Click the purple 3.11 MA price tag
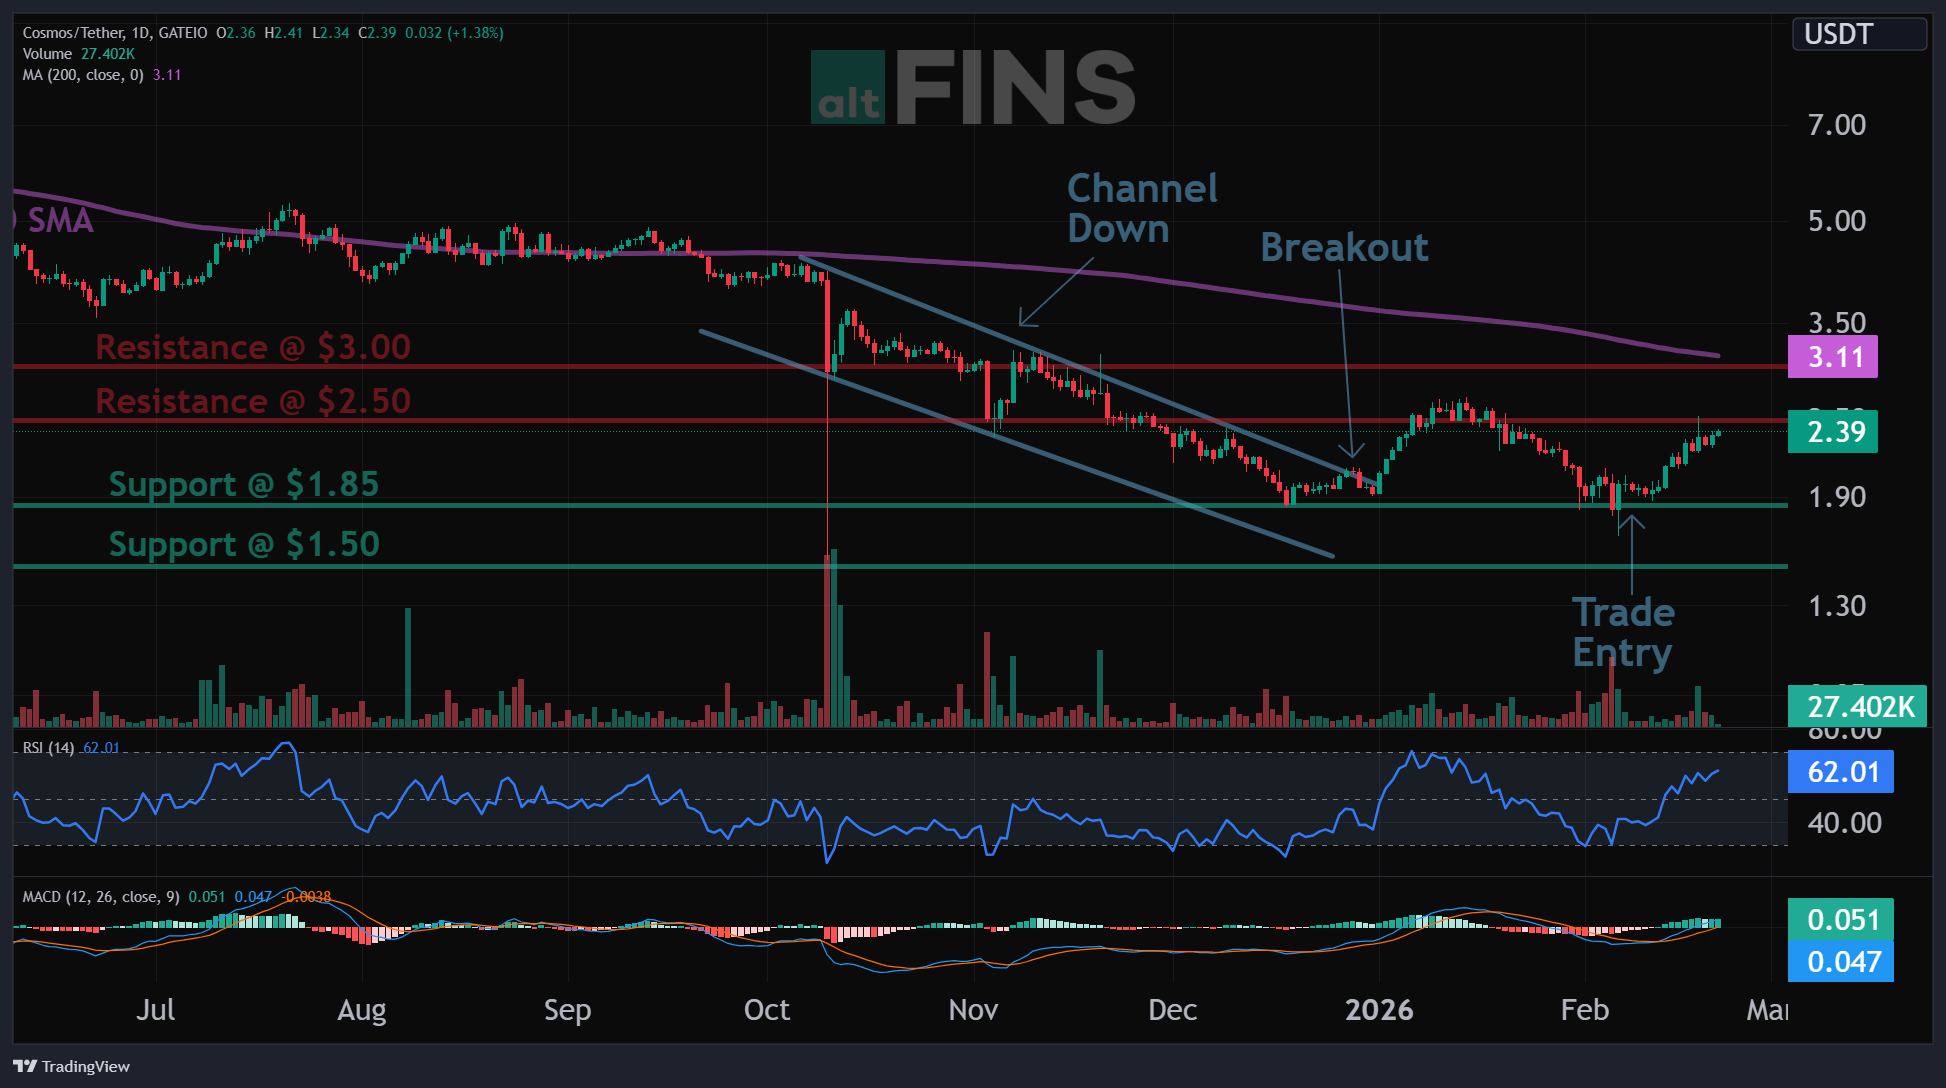The image size is (1946, 1088). point(1832,357)
